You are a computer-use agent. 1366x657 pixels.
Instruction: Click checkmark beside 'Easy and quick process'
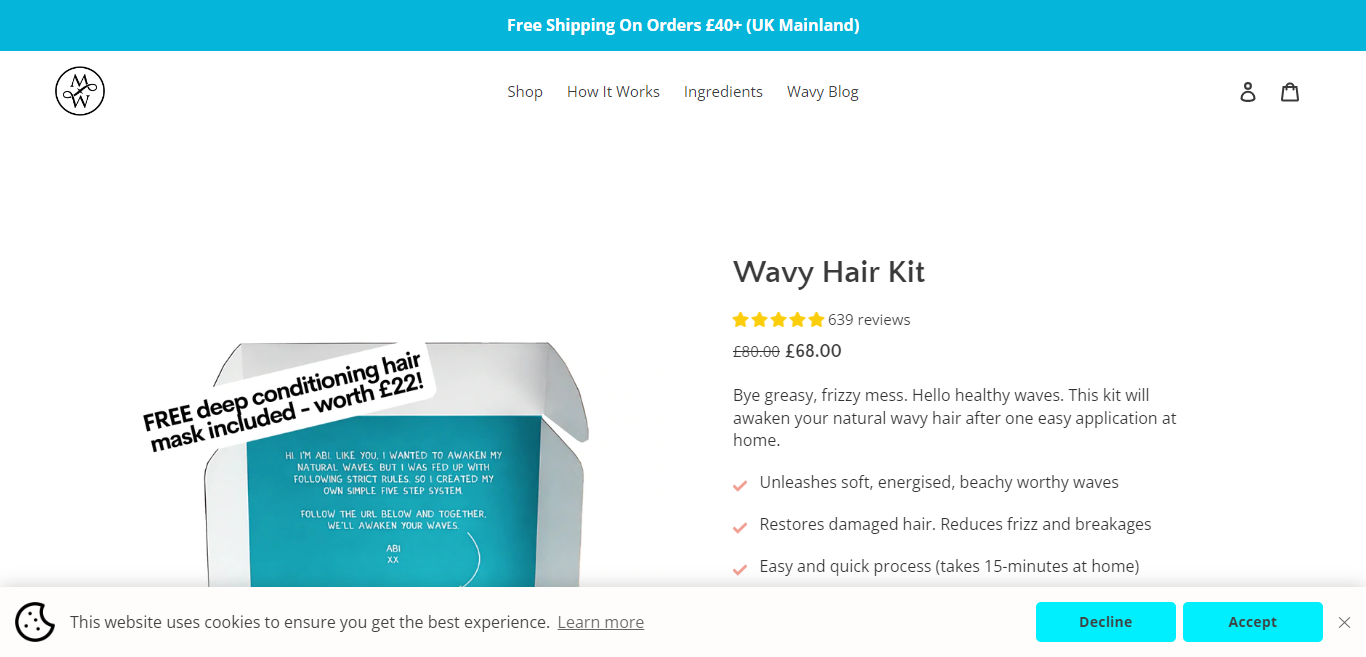click(740, 569)
